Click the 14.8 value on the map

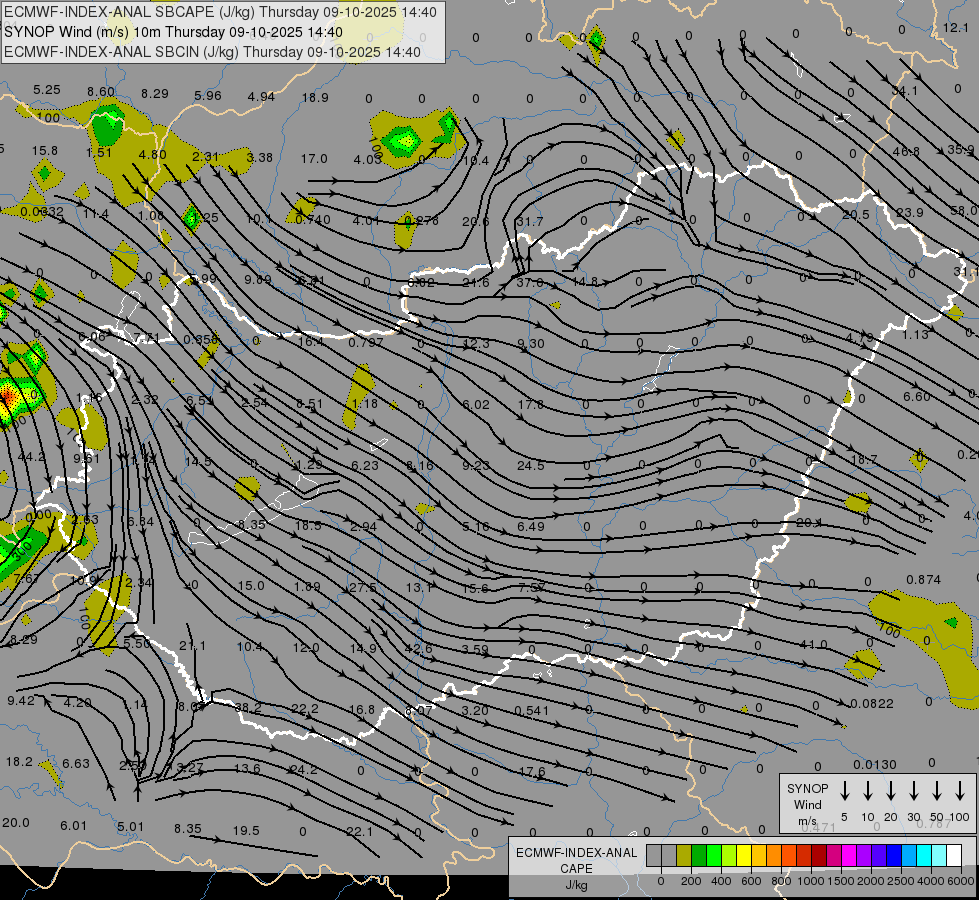(585, 282)
